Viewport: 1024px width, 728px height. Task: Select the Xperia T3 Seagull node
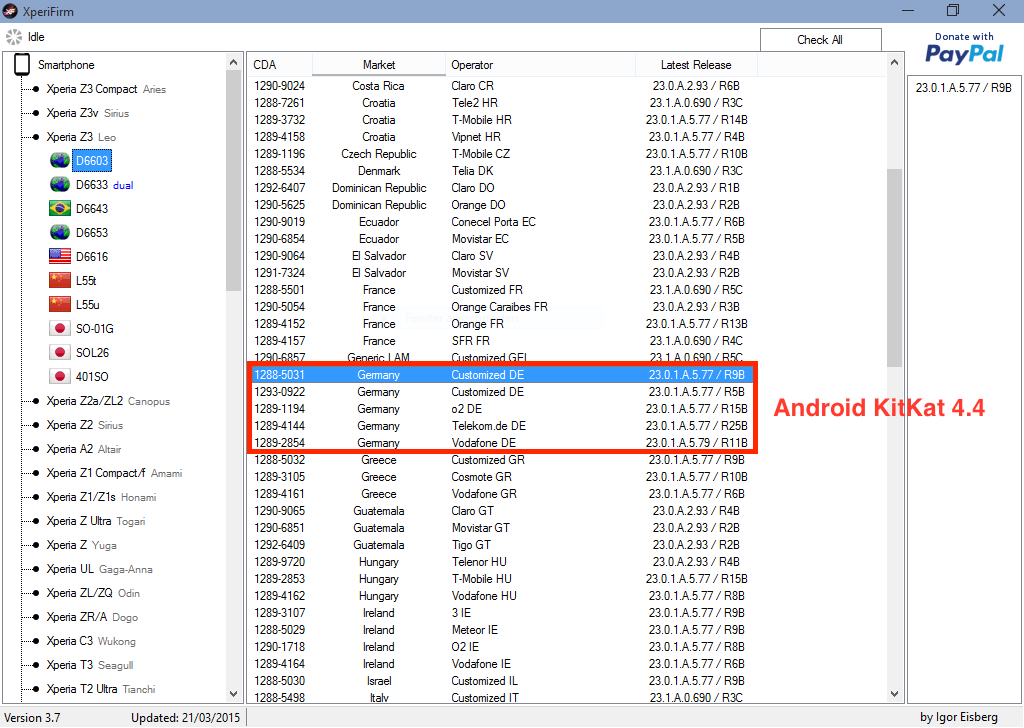click(x=89, y=665)
